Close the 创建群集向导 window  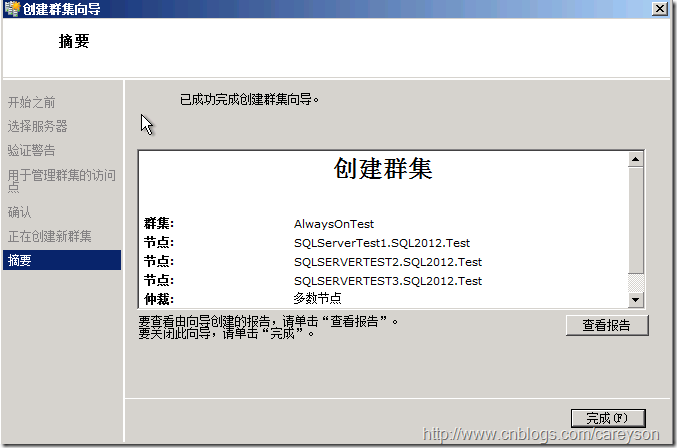(x=660, y=9)
